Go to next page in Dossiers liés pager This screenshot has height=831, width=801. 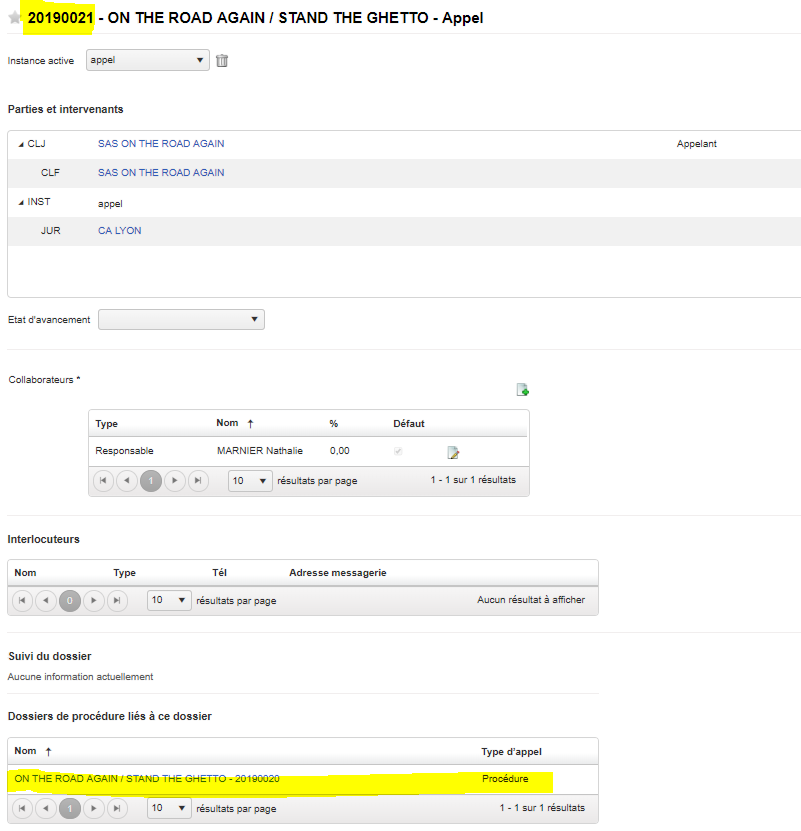point(94,809)
